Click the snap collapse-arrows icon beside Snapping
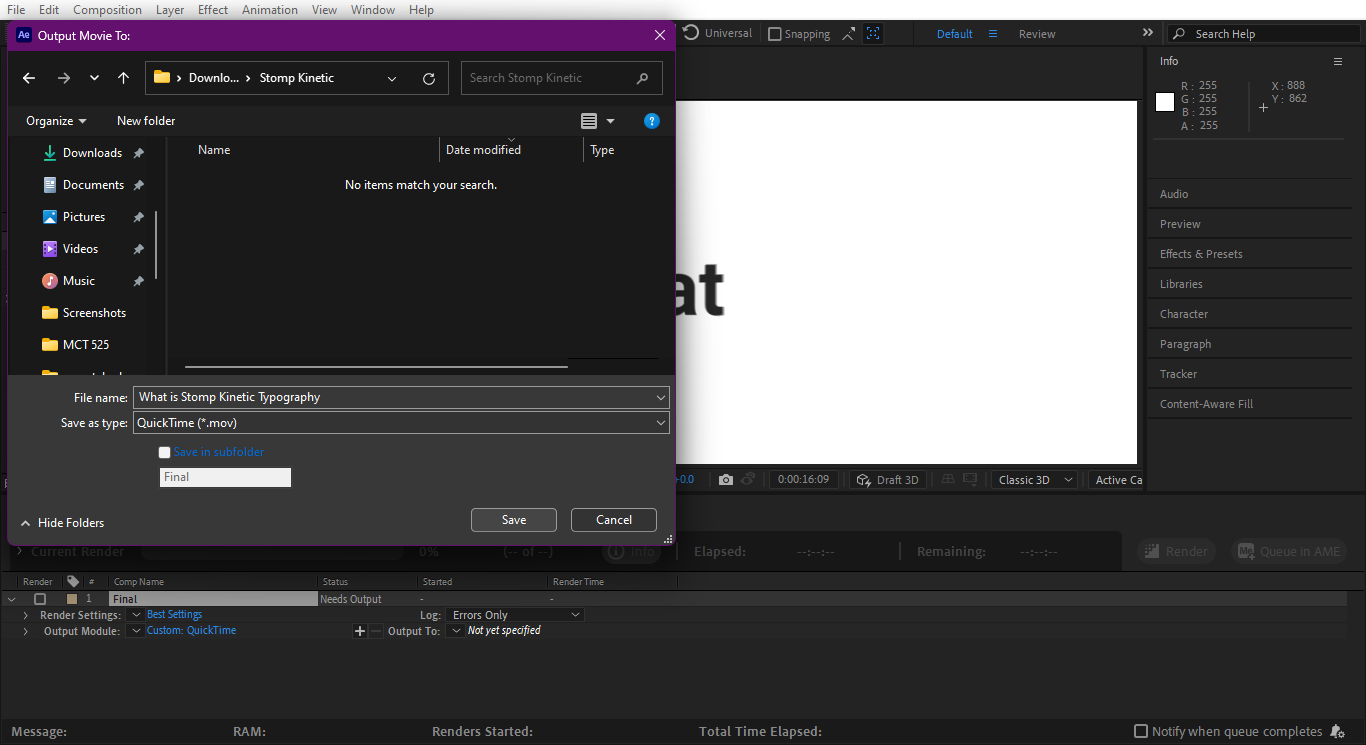The height and width of the screenshot is (745, 1366). pyautogui.click(x=848, y=34)
